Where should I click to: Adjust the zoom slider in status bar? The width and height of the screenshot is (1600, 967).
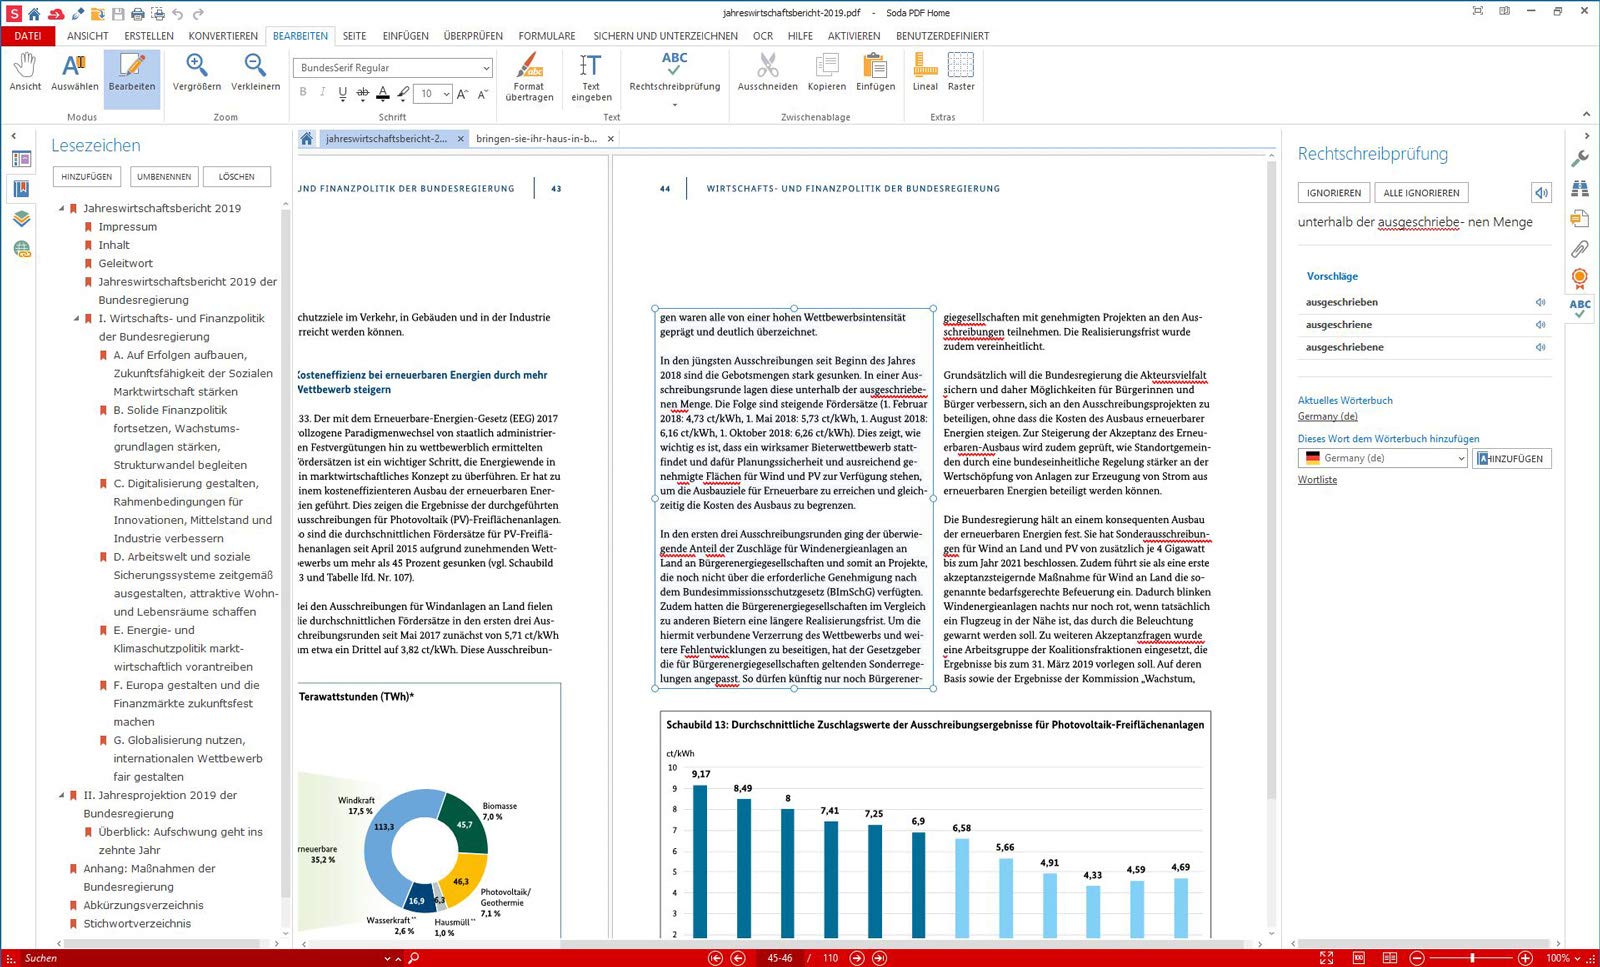tap(1471, 958)
